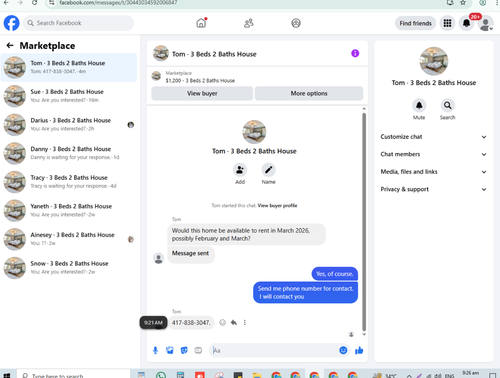React to phone number message with emoji

[222, 322]
